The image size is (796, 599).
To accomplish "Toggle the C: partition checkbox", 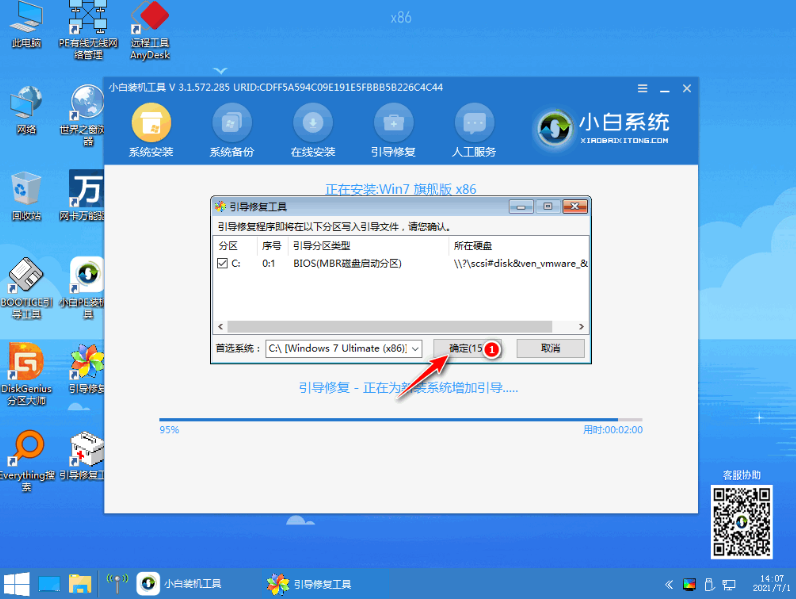I will coord(222,263).
